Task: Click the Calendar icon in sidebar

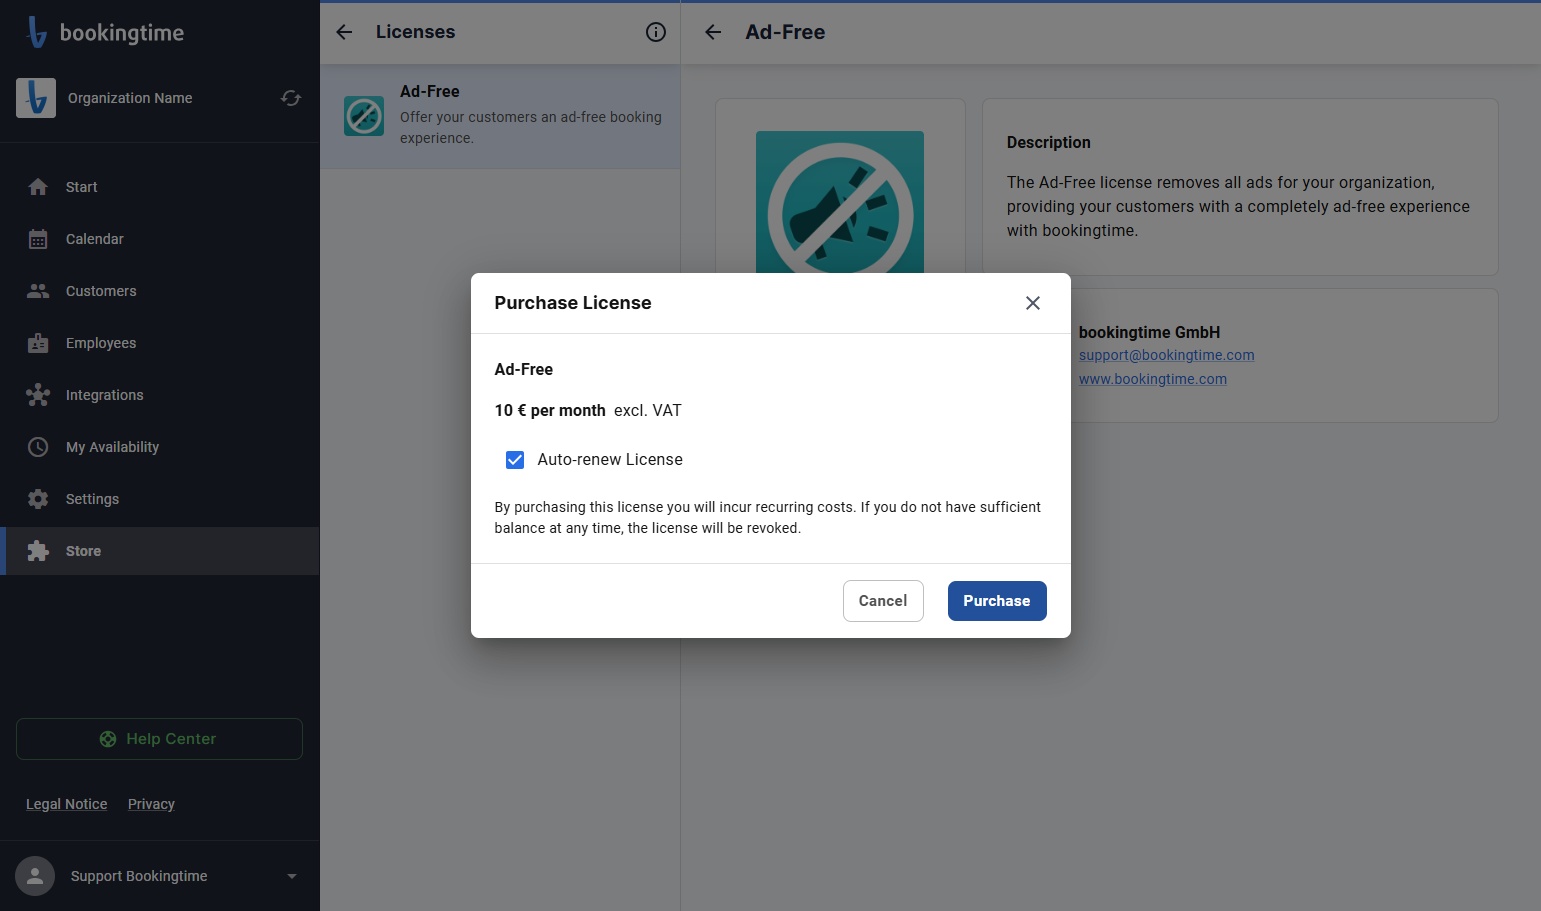Action: 38,239
